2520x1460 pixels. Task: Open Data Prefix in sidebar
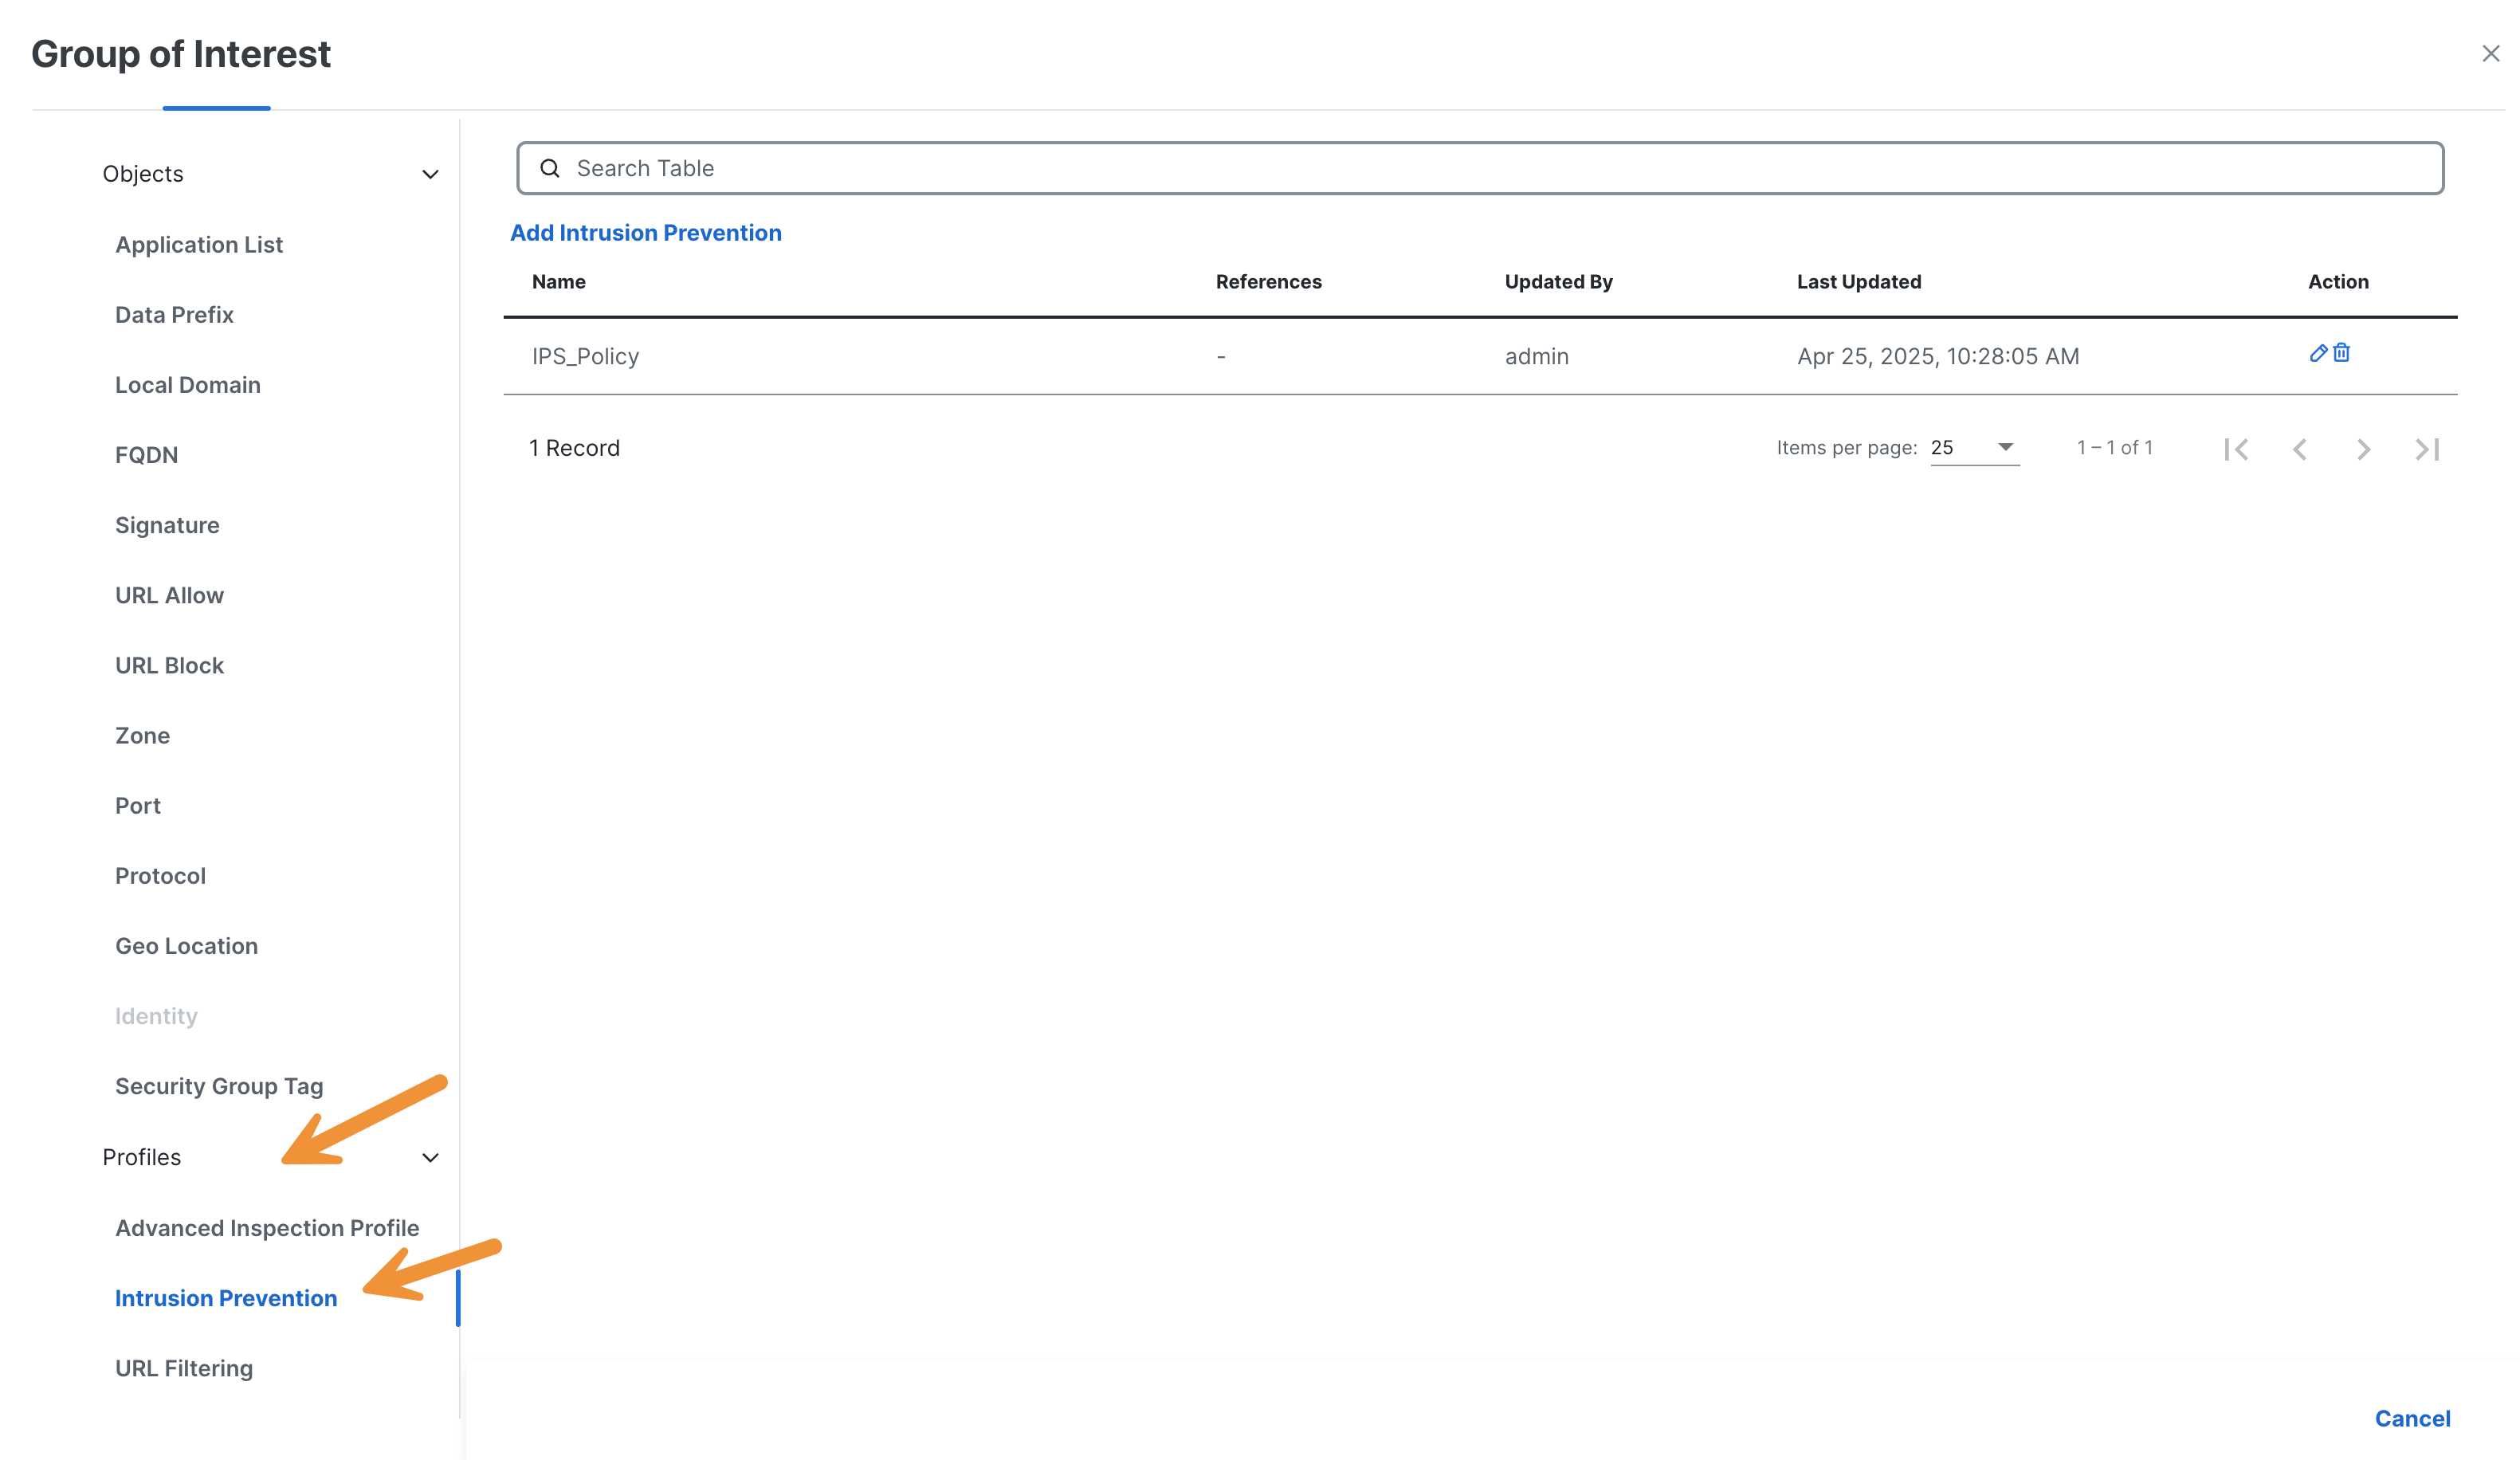coord(174,315)
